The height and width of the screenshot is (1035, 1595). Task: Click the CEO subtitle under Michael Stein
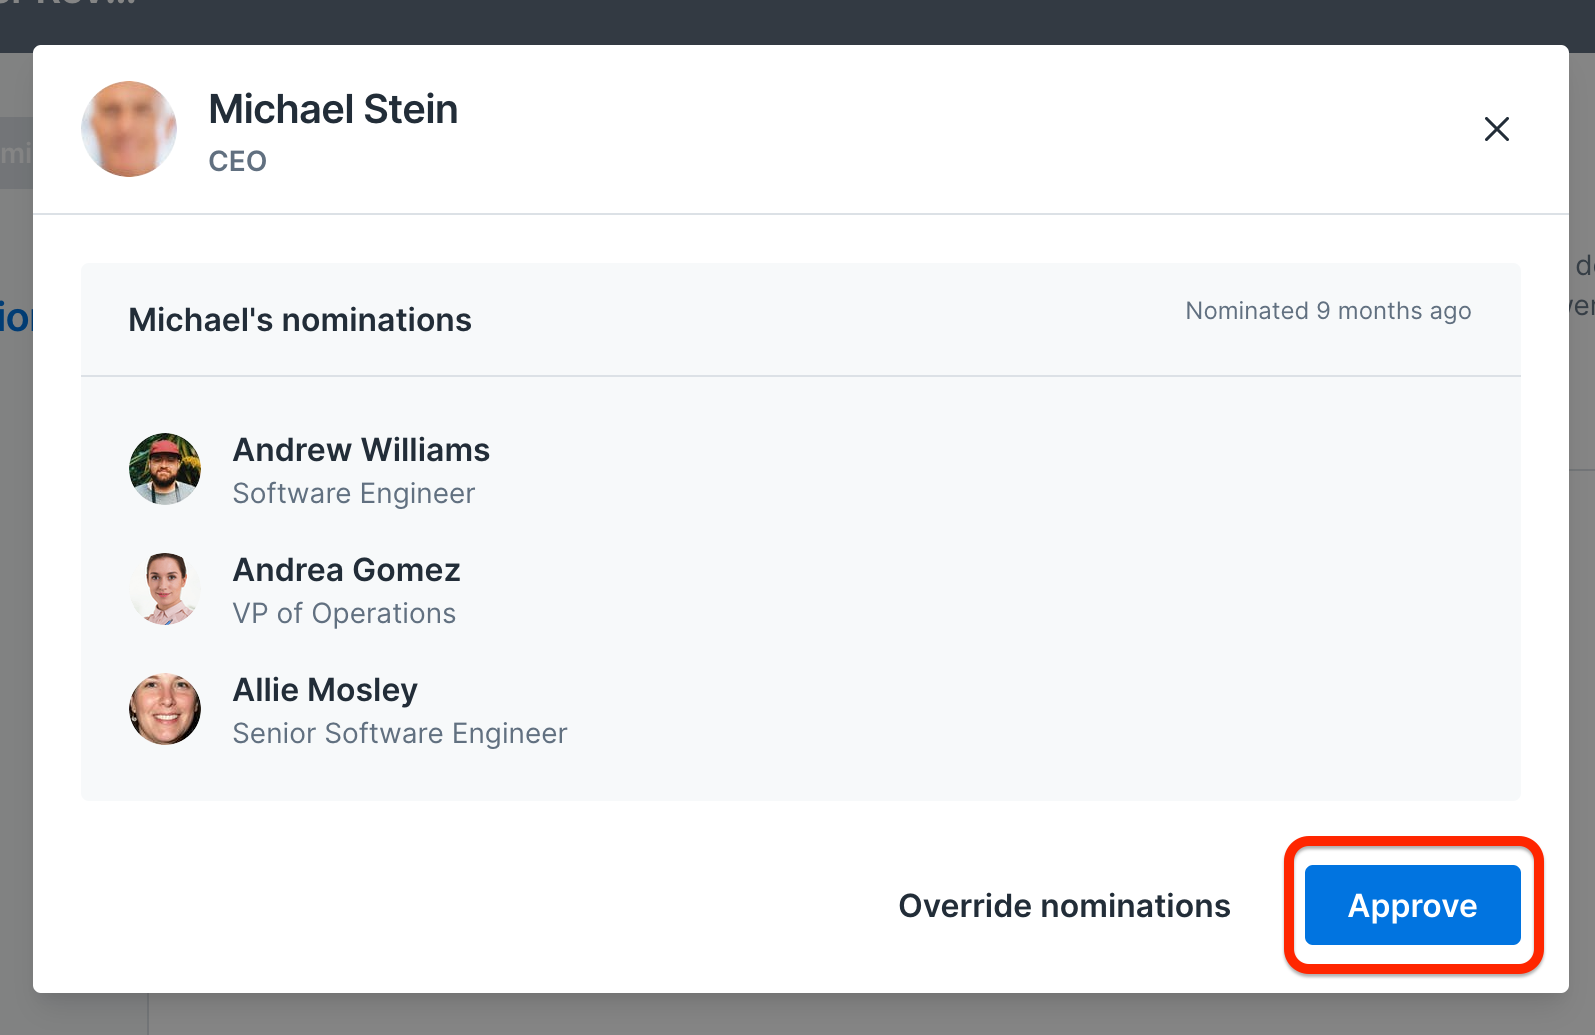click(237, 161)
